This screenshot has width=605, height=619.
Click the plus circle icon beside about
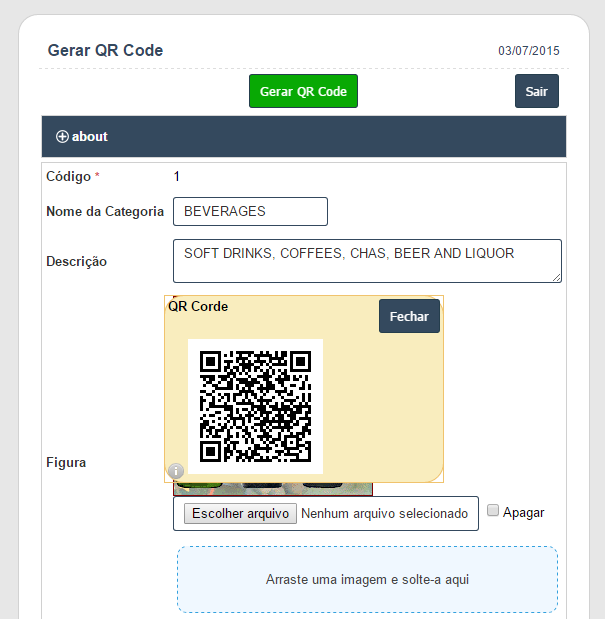tap(62, 136)
